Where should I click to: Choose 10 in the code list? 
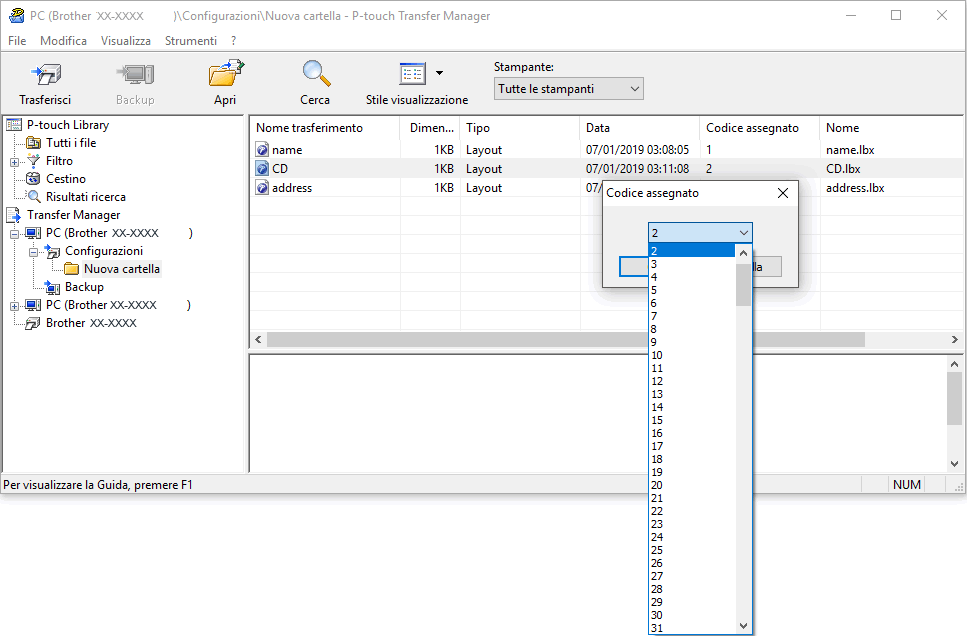[x=692, y=355]
